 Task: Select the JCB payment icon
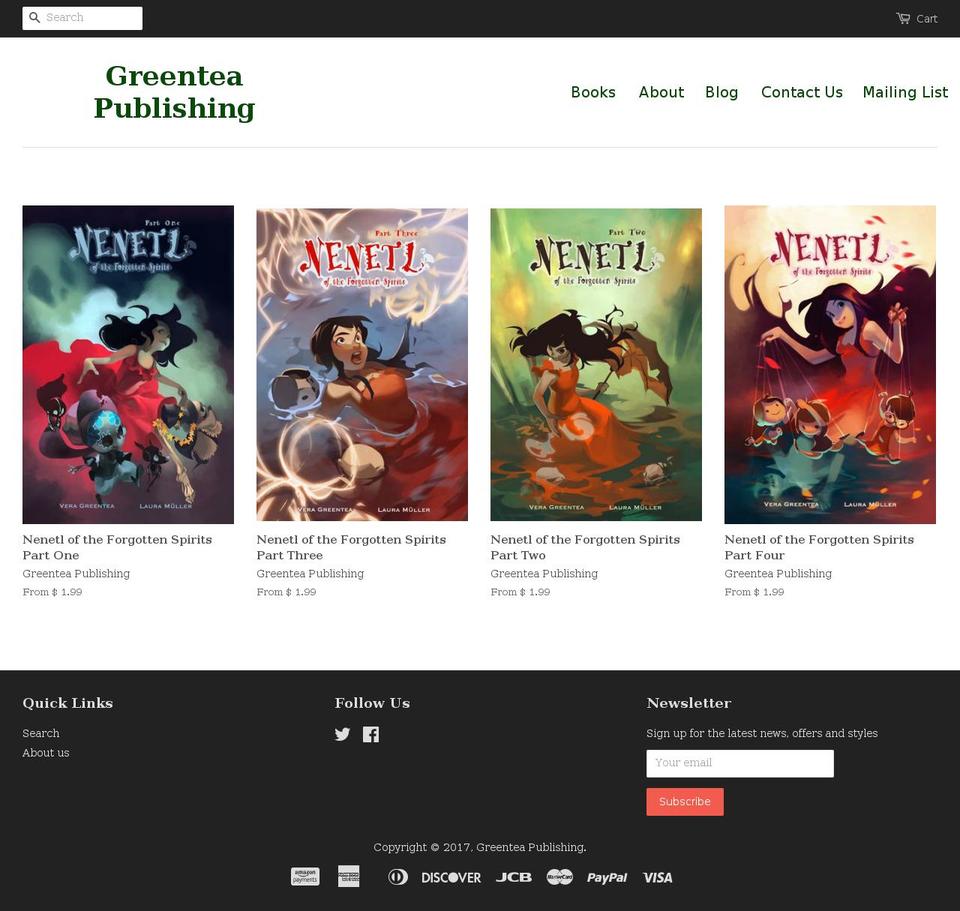pos(513,877)
